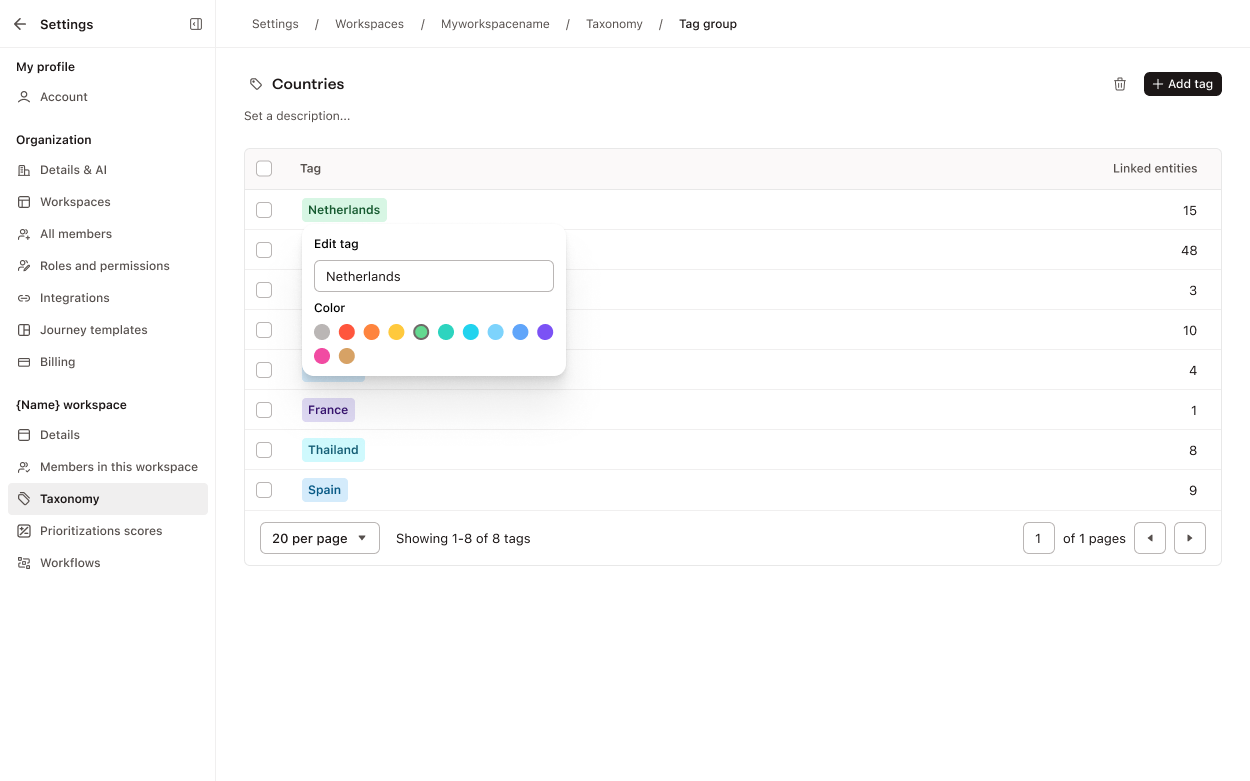The width and height of the screenshot is (1250, 781).
Task: Click the Add tag button
Action: pos(1183,84)
